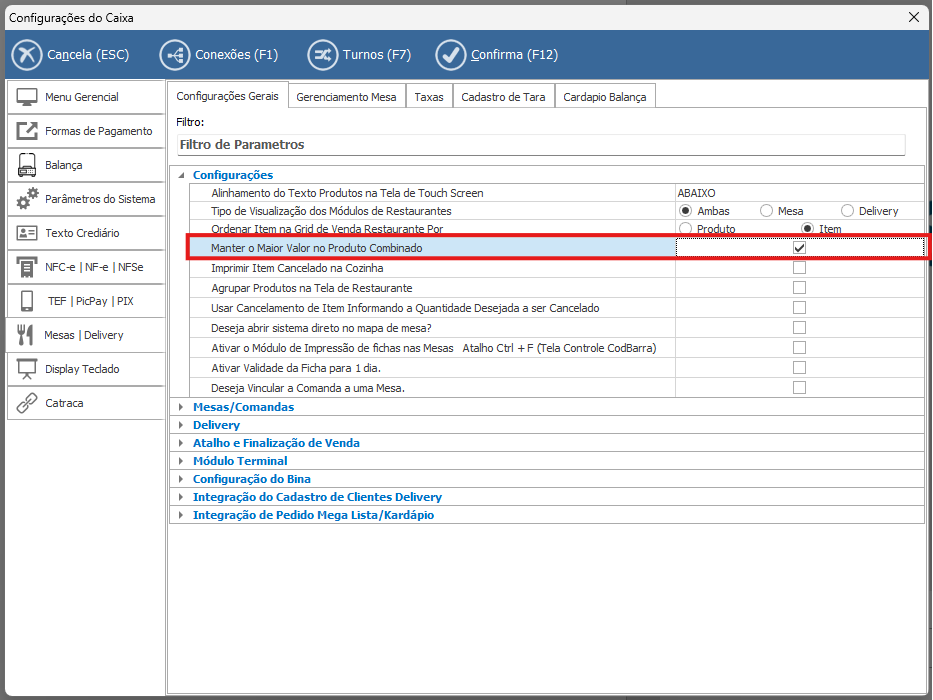Select the Balança scale icon

pyautogui.click(x=28, y=165)
